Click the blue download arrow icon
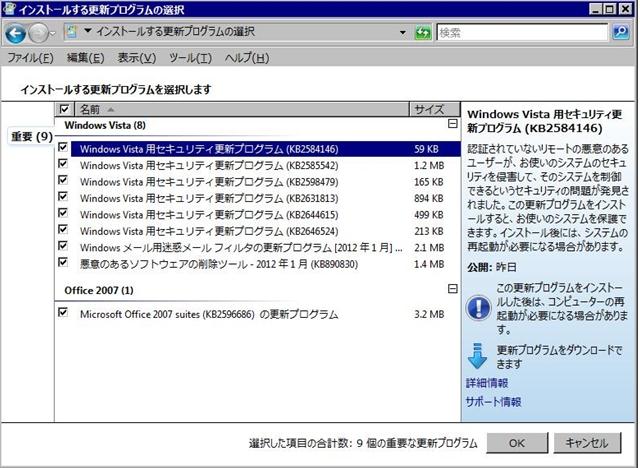Screen dimensions: 640x468 (477, 356)
